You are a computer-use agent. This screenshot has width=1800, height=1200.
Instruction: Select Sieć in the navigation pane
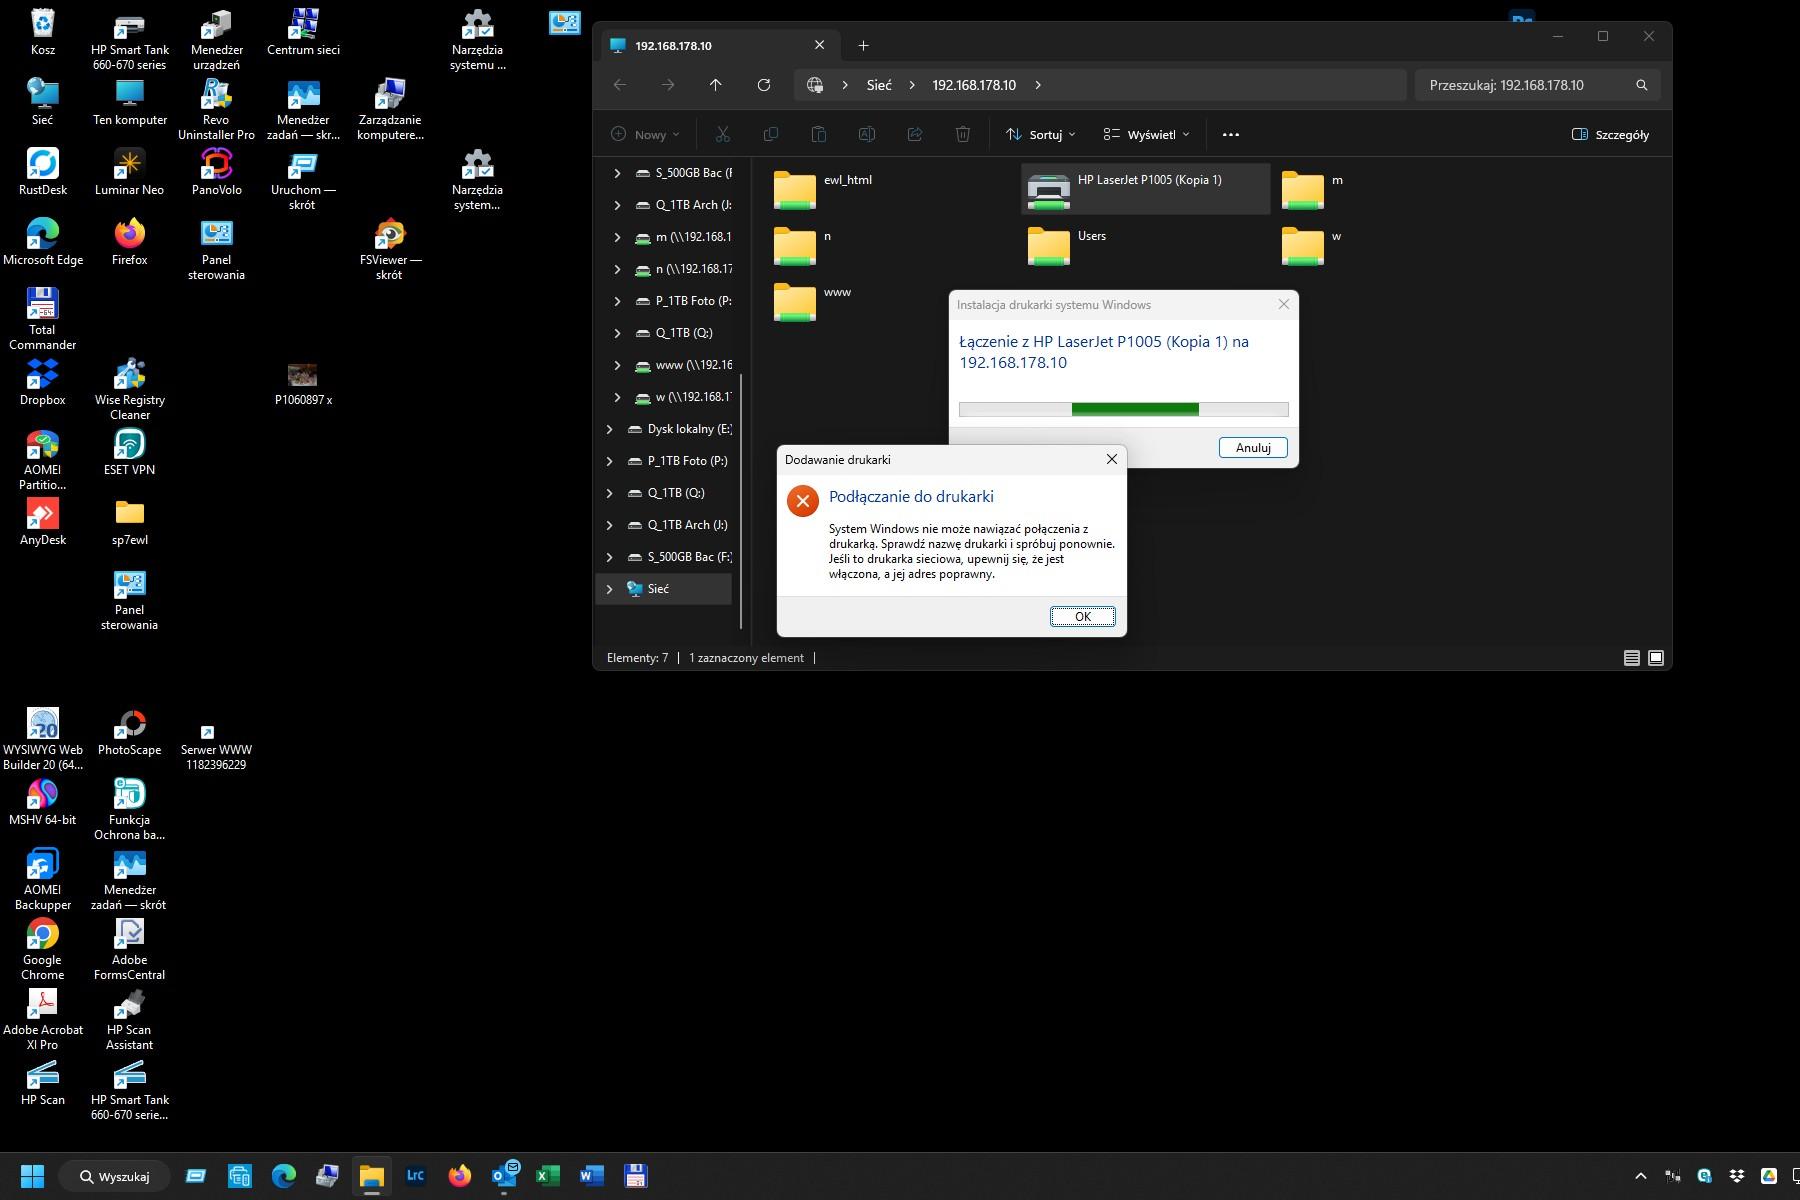pyautogui.click(x=658, y=589)
